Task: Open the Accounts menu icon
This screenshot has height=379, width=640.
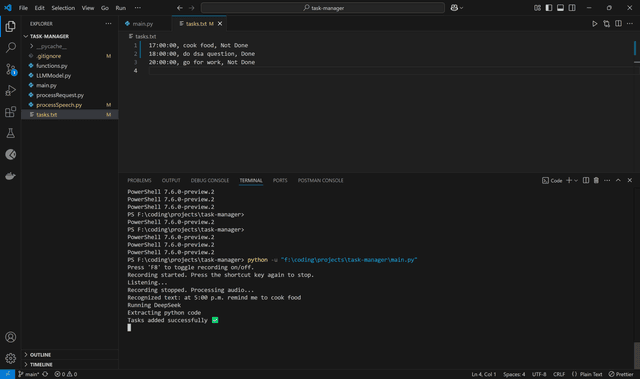Action: pos(11,337)
